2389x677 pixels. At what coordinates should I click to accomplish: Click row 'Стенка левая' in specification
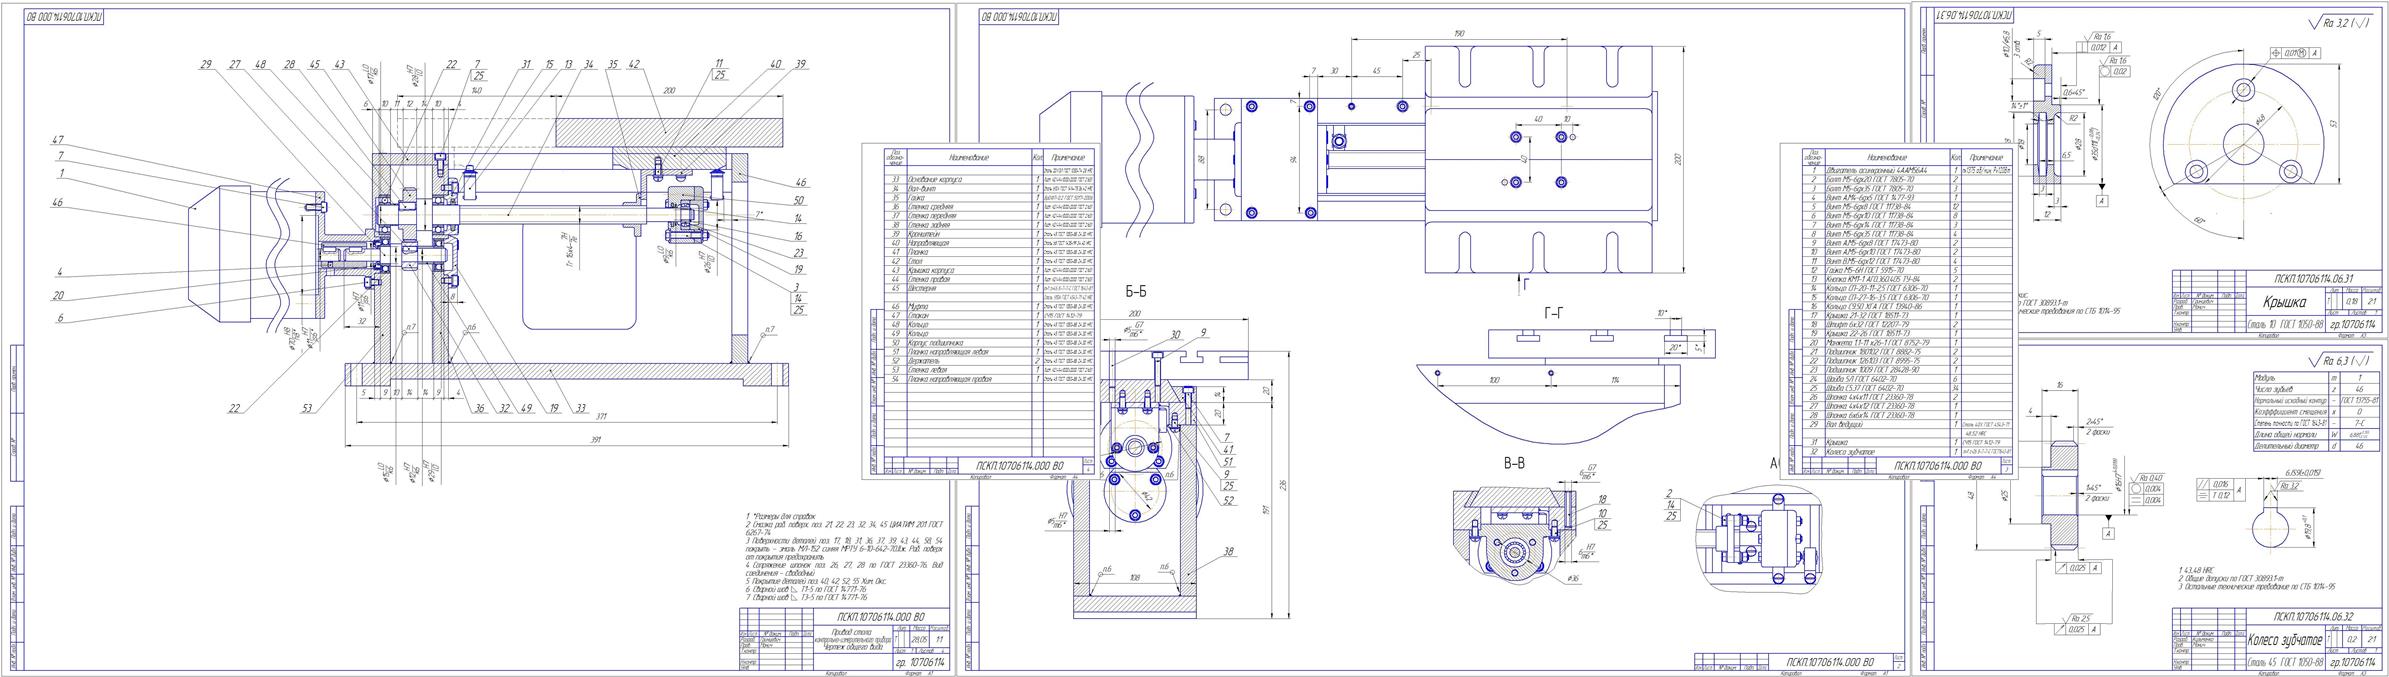click(989, 370)
